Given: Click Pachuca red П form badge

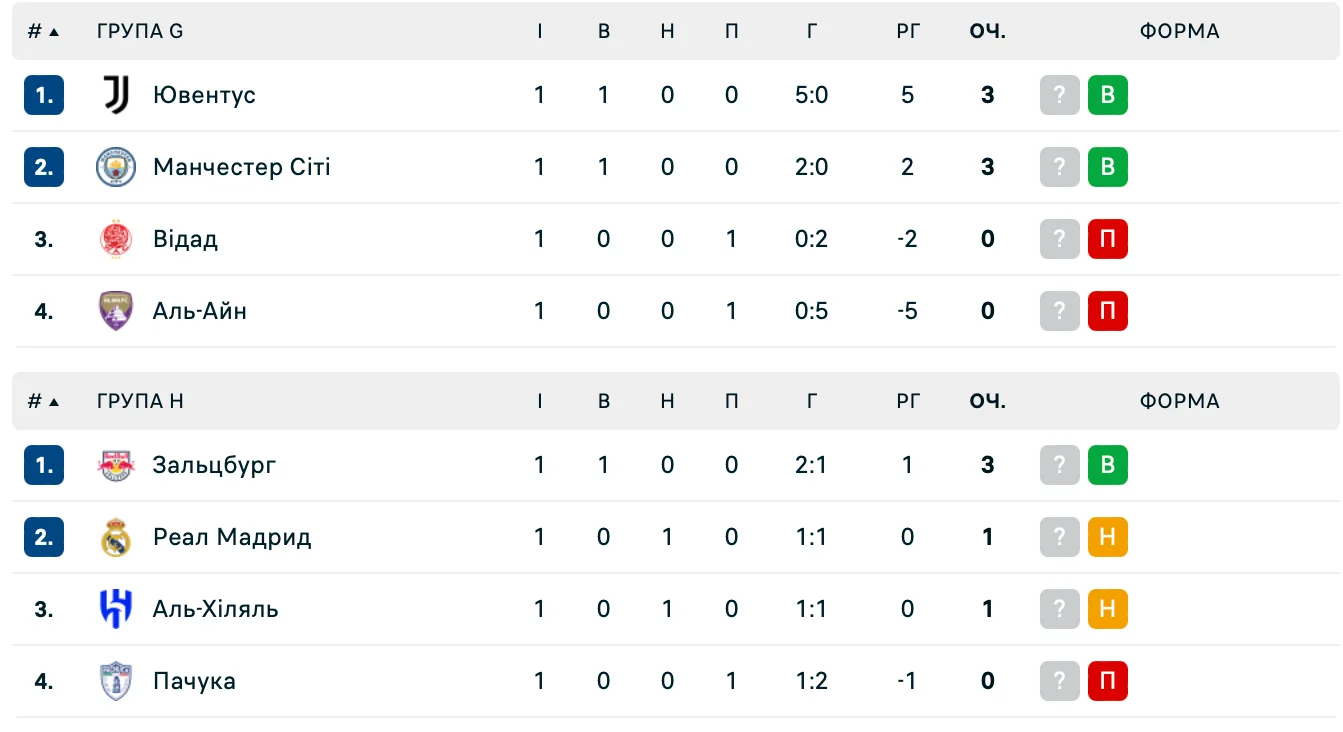Looking at the screenshot, I should (1107, 681).
